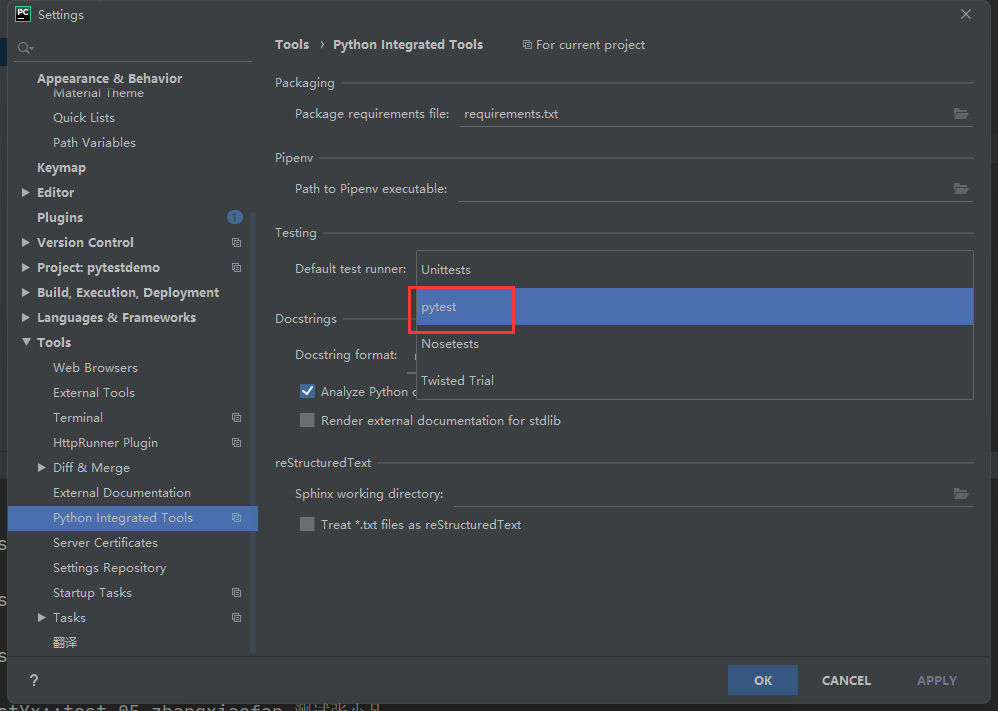Uncheck the Analyze Python code checkbox
Viewport: 998px width, 711px height.
pos(307,391)
